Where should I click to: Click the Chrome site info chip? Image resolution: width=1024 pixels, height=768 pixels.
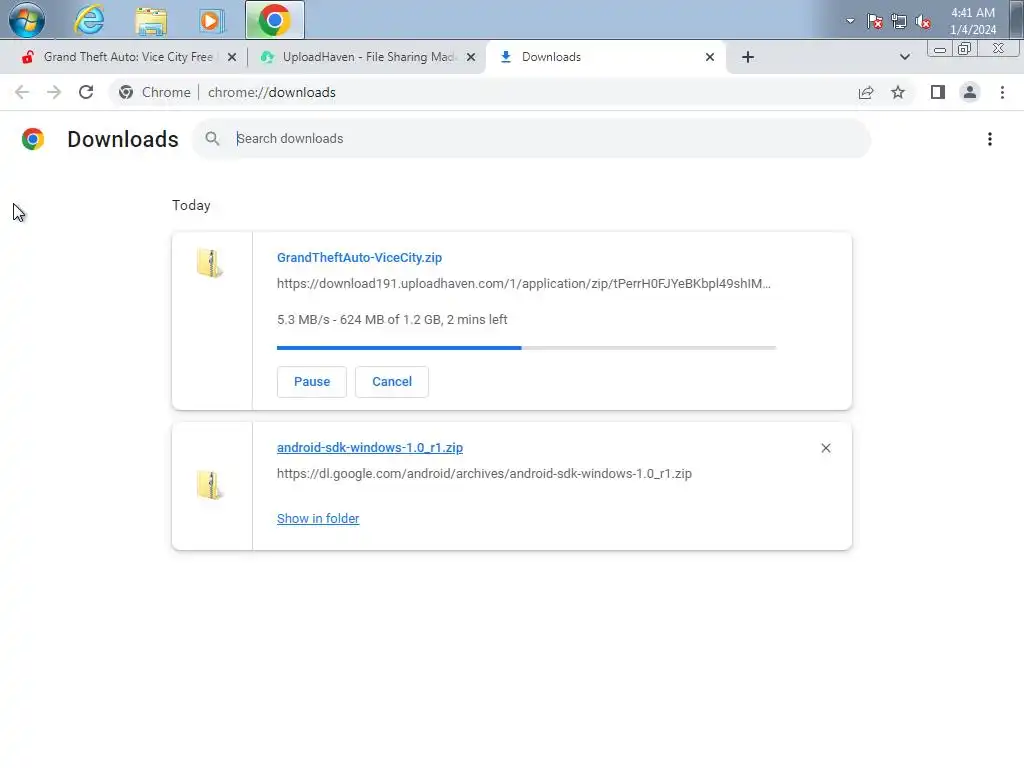(x=154, y=92)
